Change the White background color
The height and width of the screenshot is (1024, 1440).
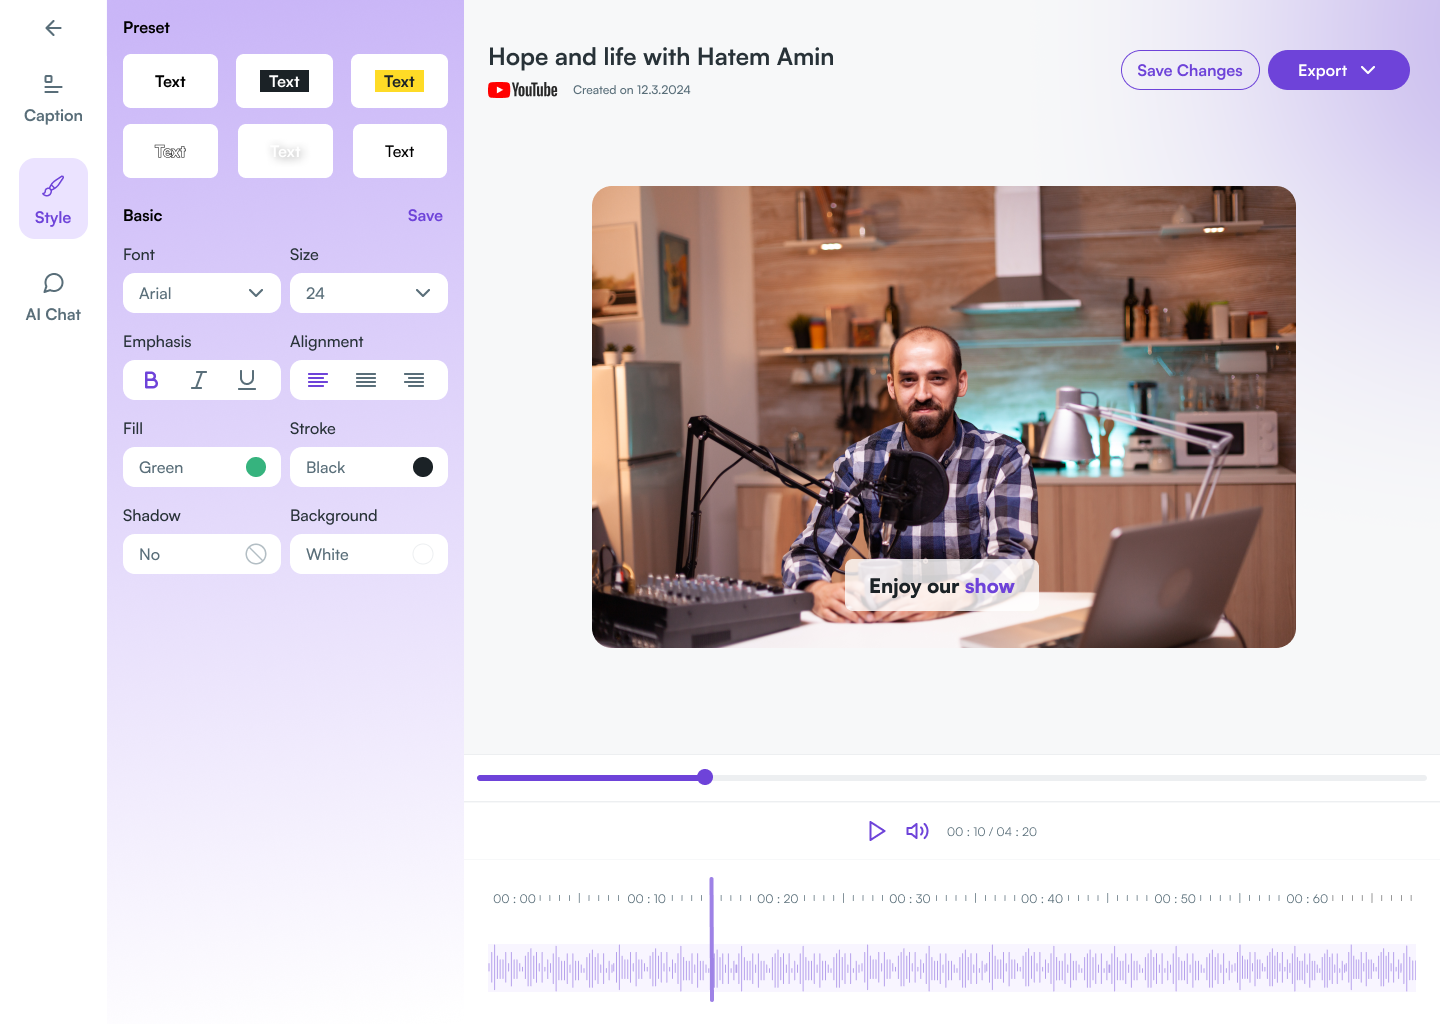369,554
